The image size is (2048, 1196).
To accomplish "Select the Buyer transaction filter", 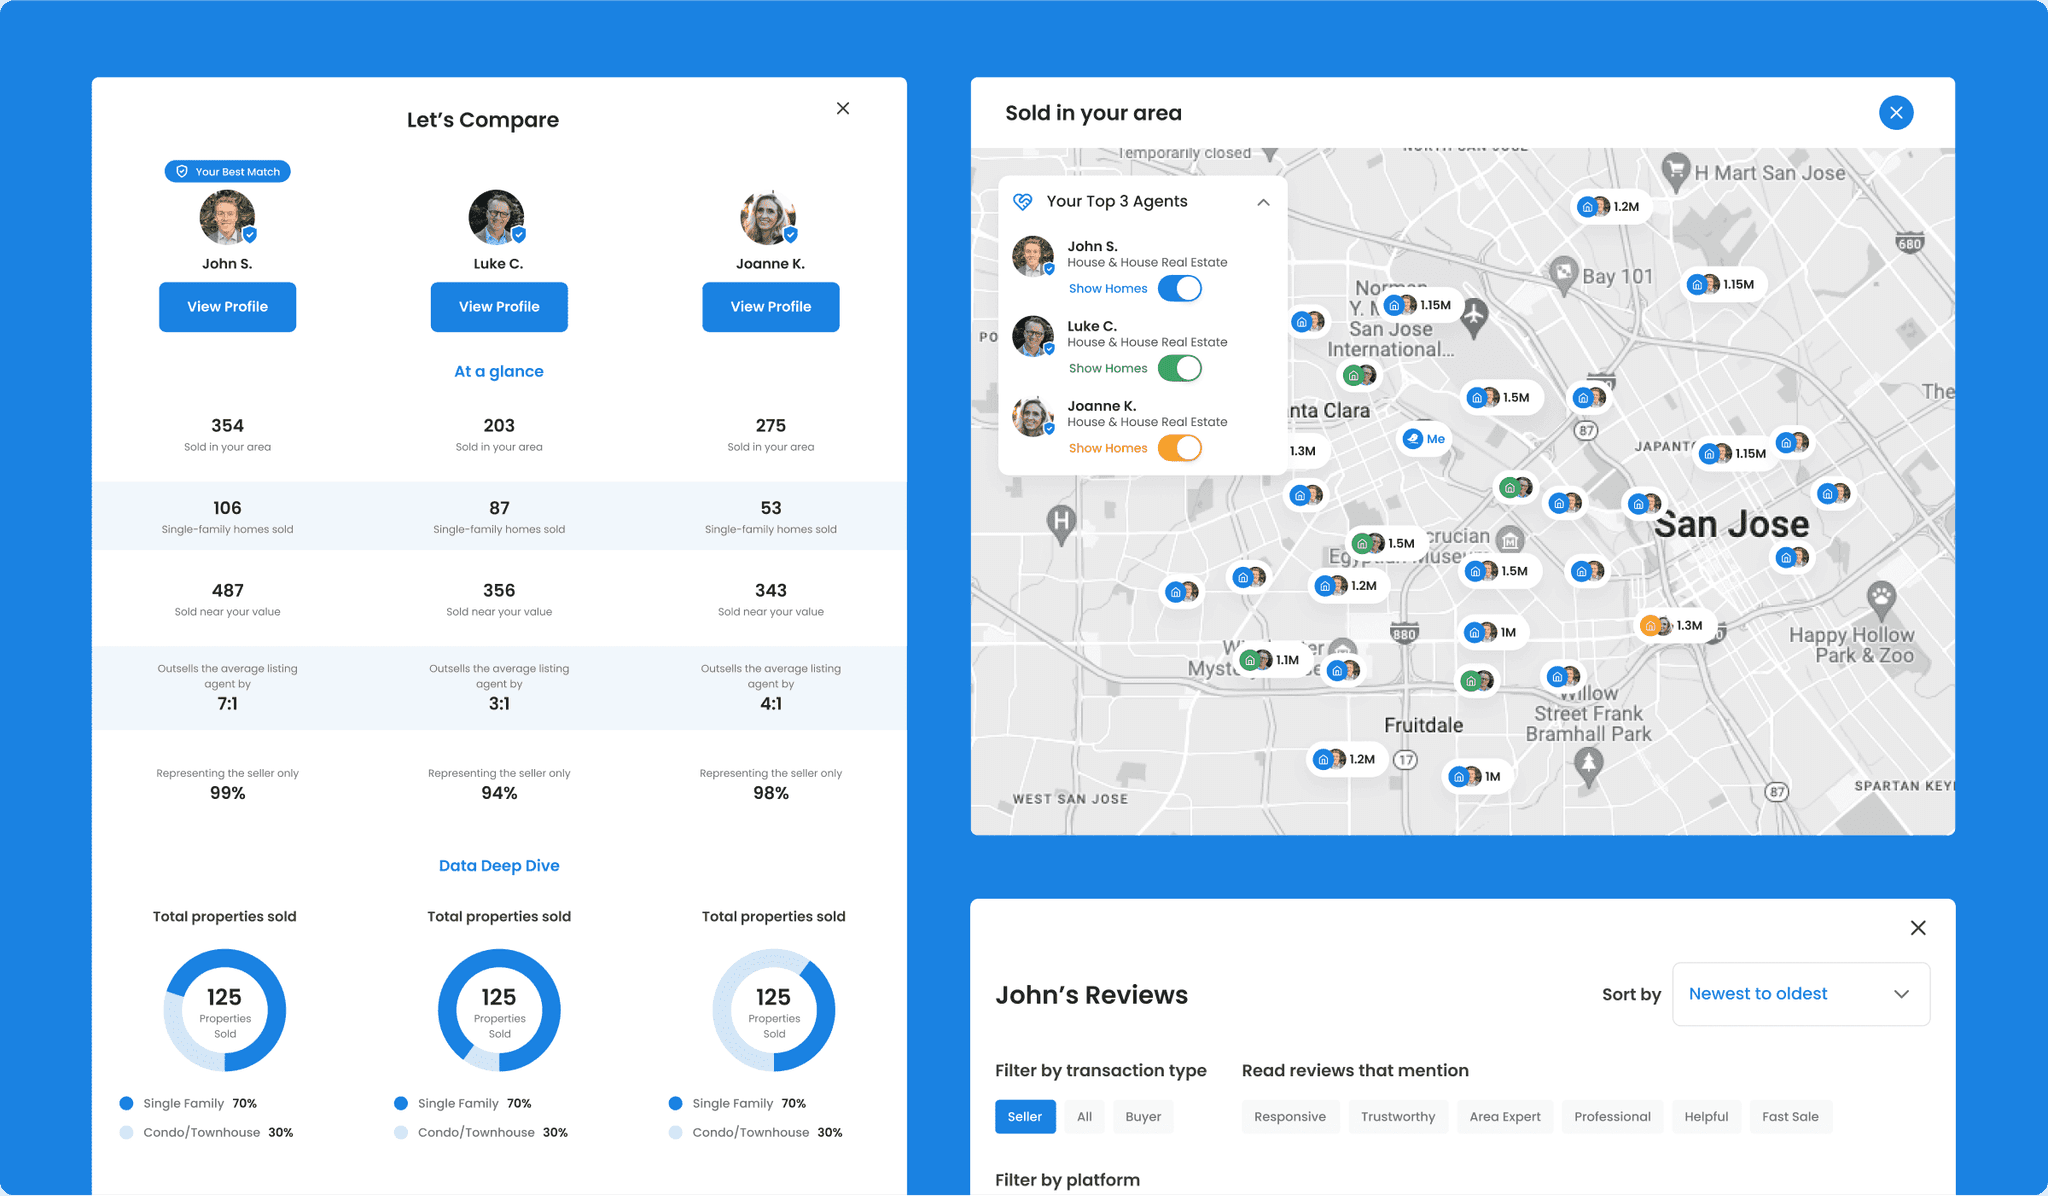I will 1143,1117.
